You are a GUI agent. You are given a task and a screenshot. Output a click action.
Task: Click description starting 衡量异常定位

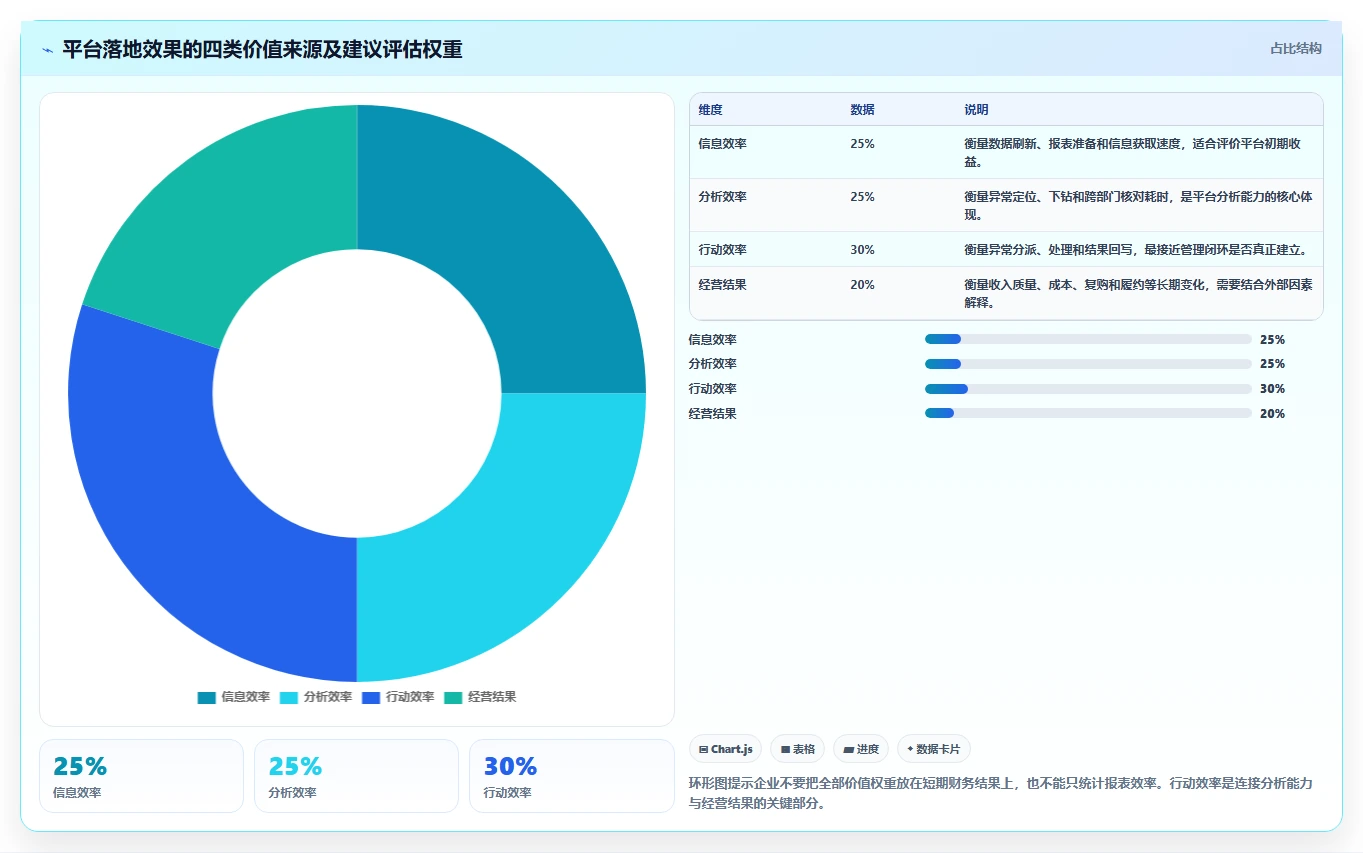[1138, 206]
